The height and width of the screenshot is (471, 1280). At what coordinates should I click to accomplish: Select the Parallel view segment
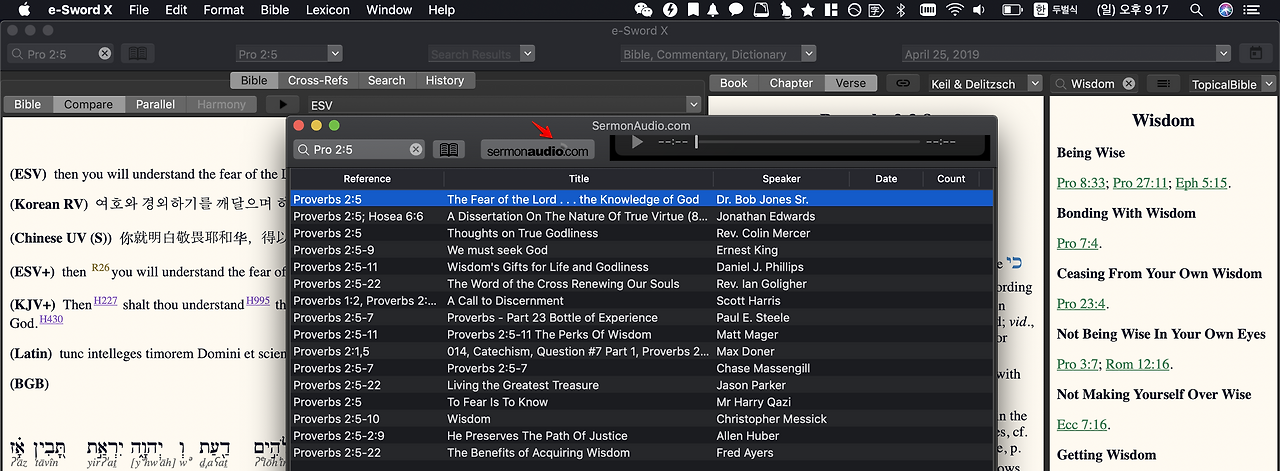[156, 104]
